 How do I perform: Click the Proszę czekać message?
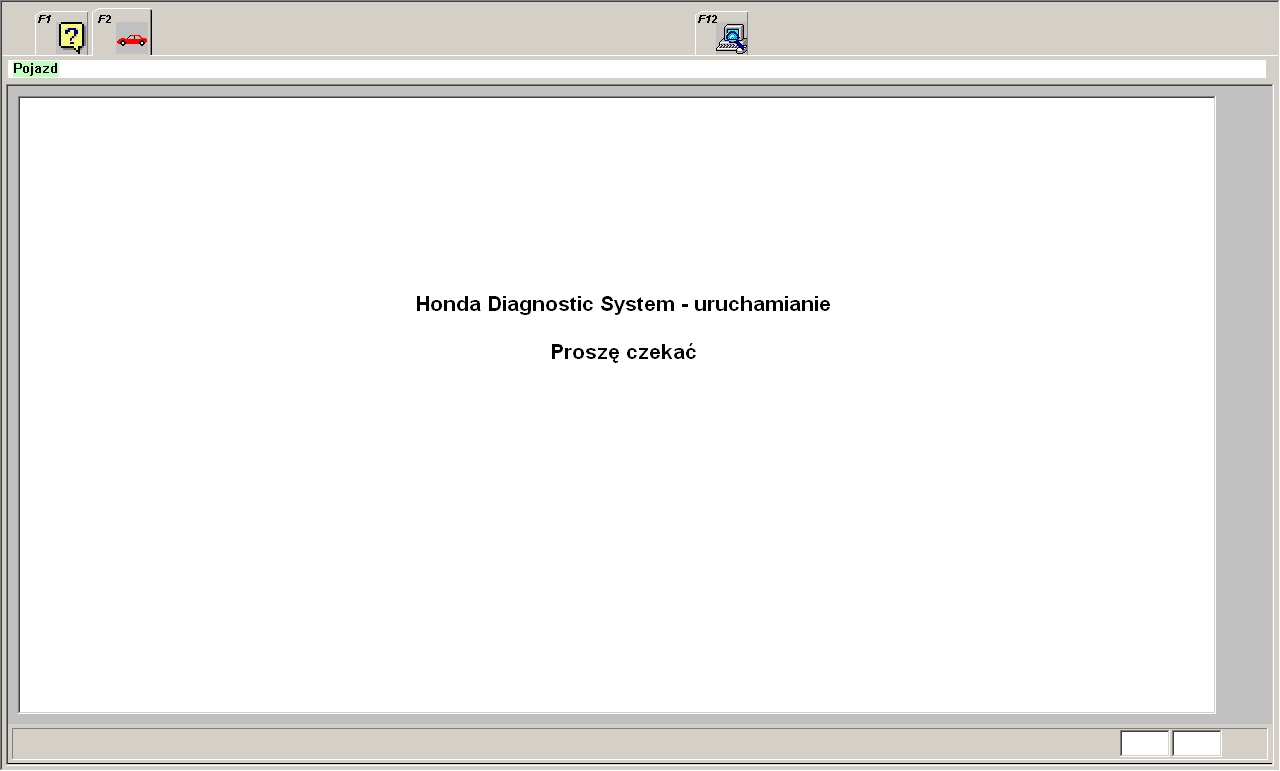[x=623, y=352]
